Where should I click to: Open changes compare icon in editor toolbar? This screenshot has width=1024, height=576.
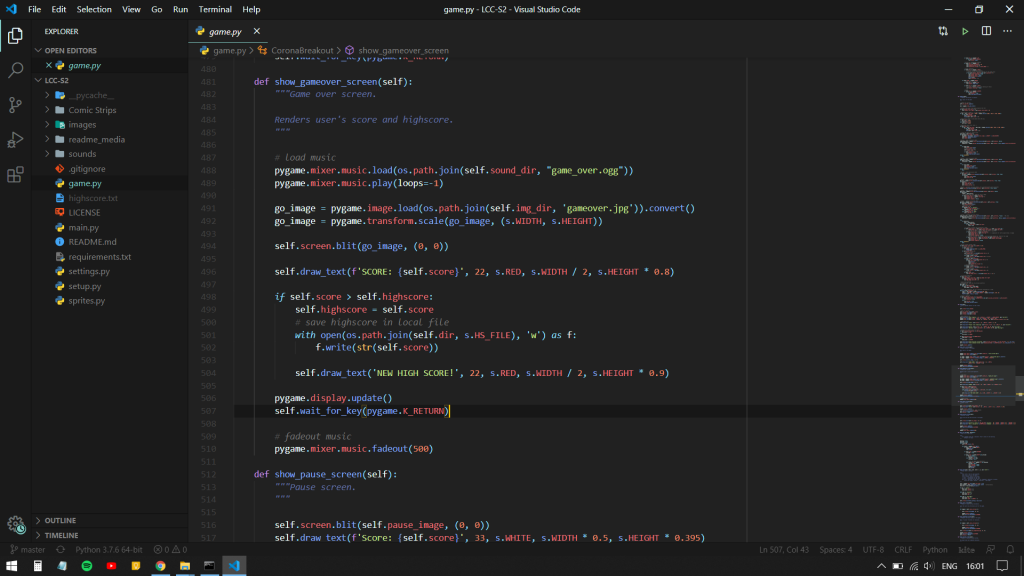943,31
